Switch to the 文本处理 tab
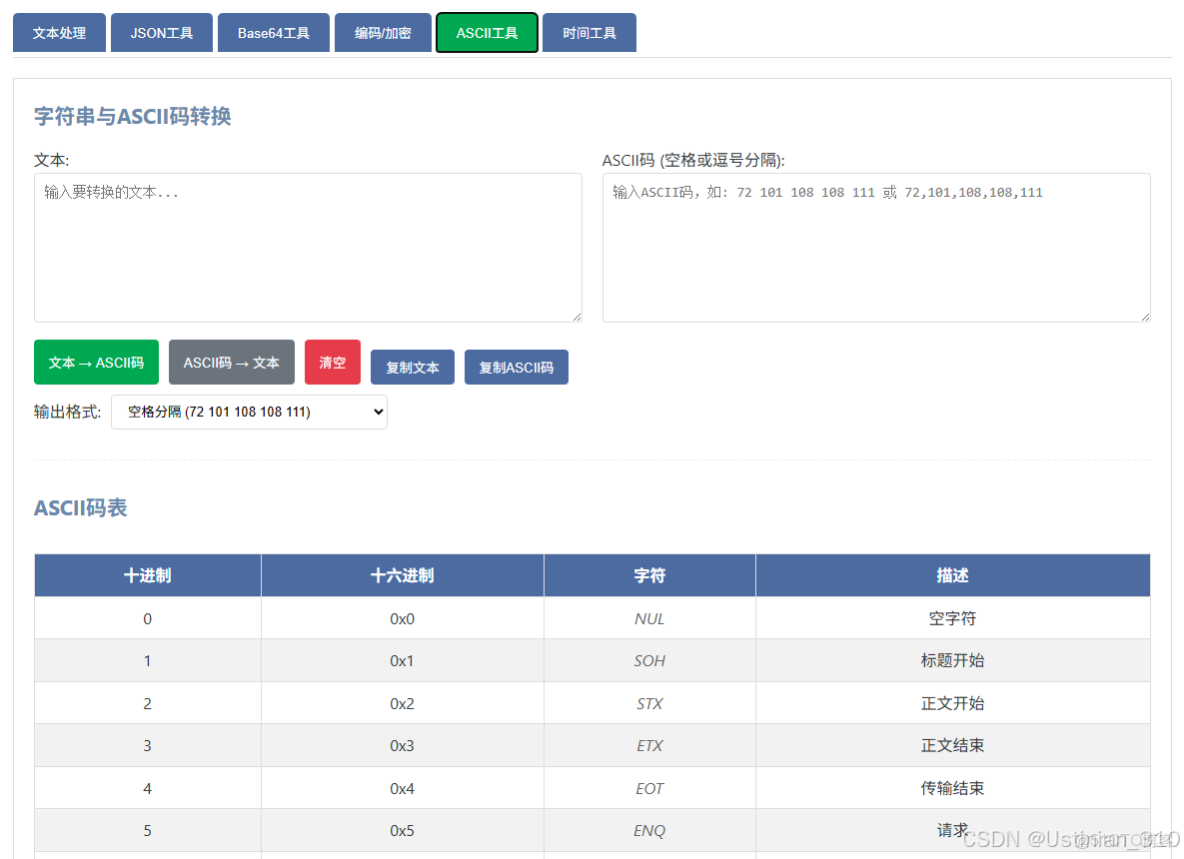 pyautogui.click(x=59, y=32)
